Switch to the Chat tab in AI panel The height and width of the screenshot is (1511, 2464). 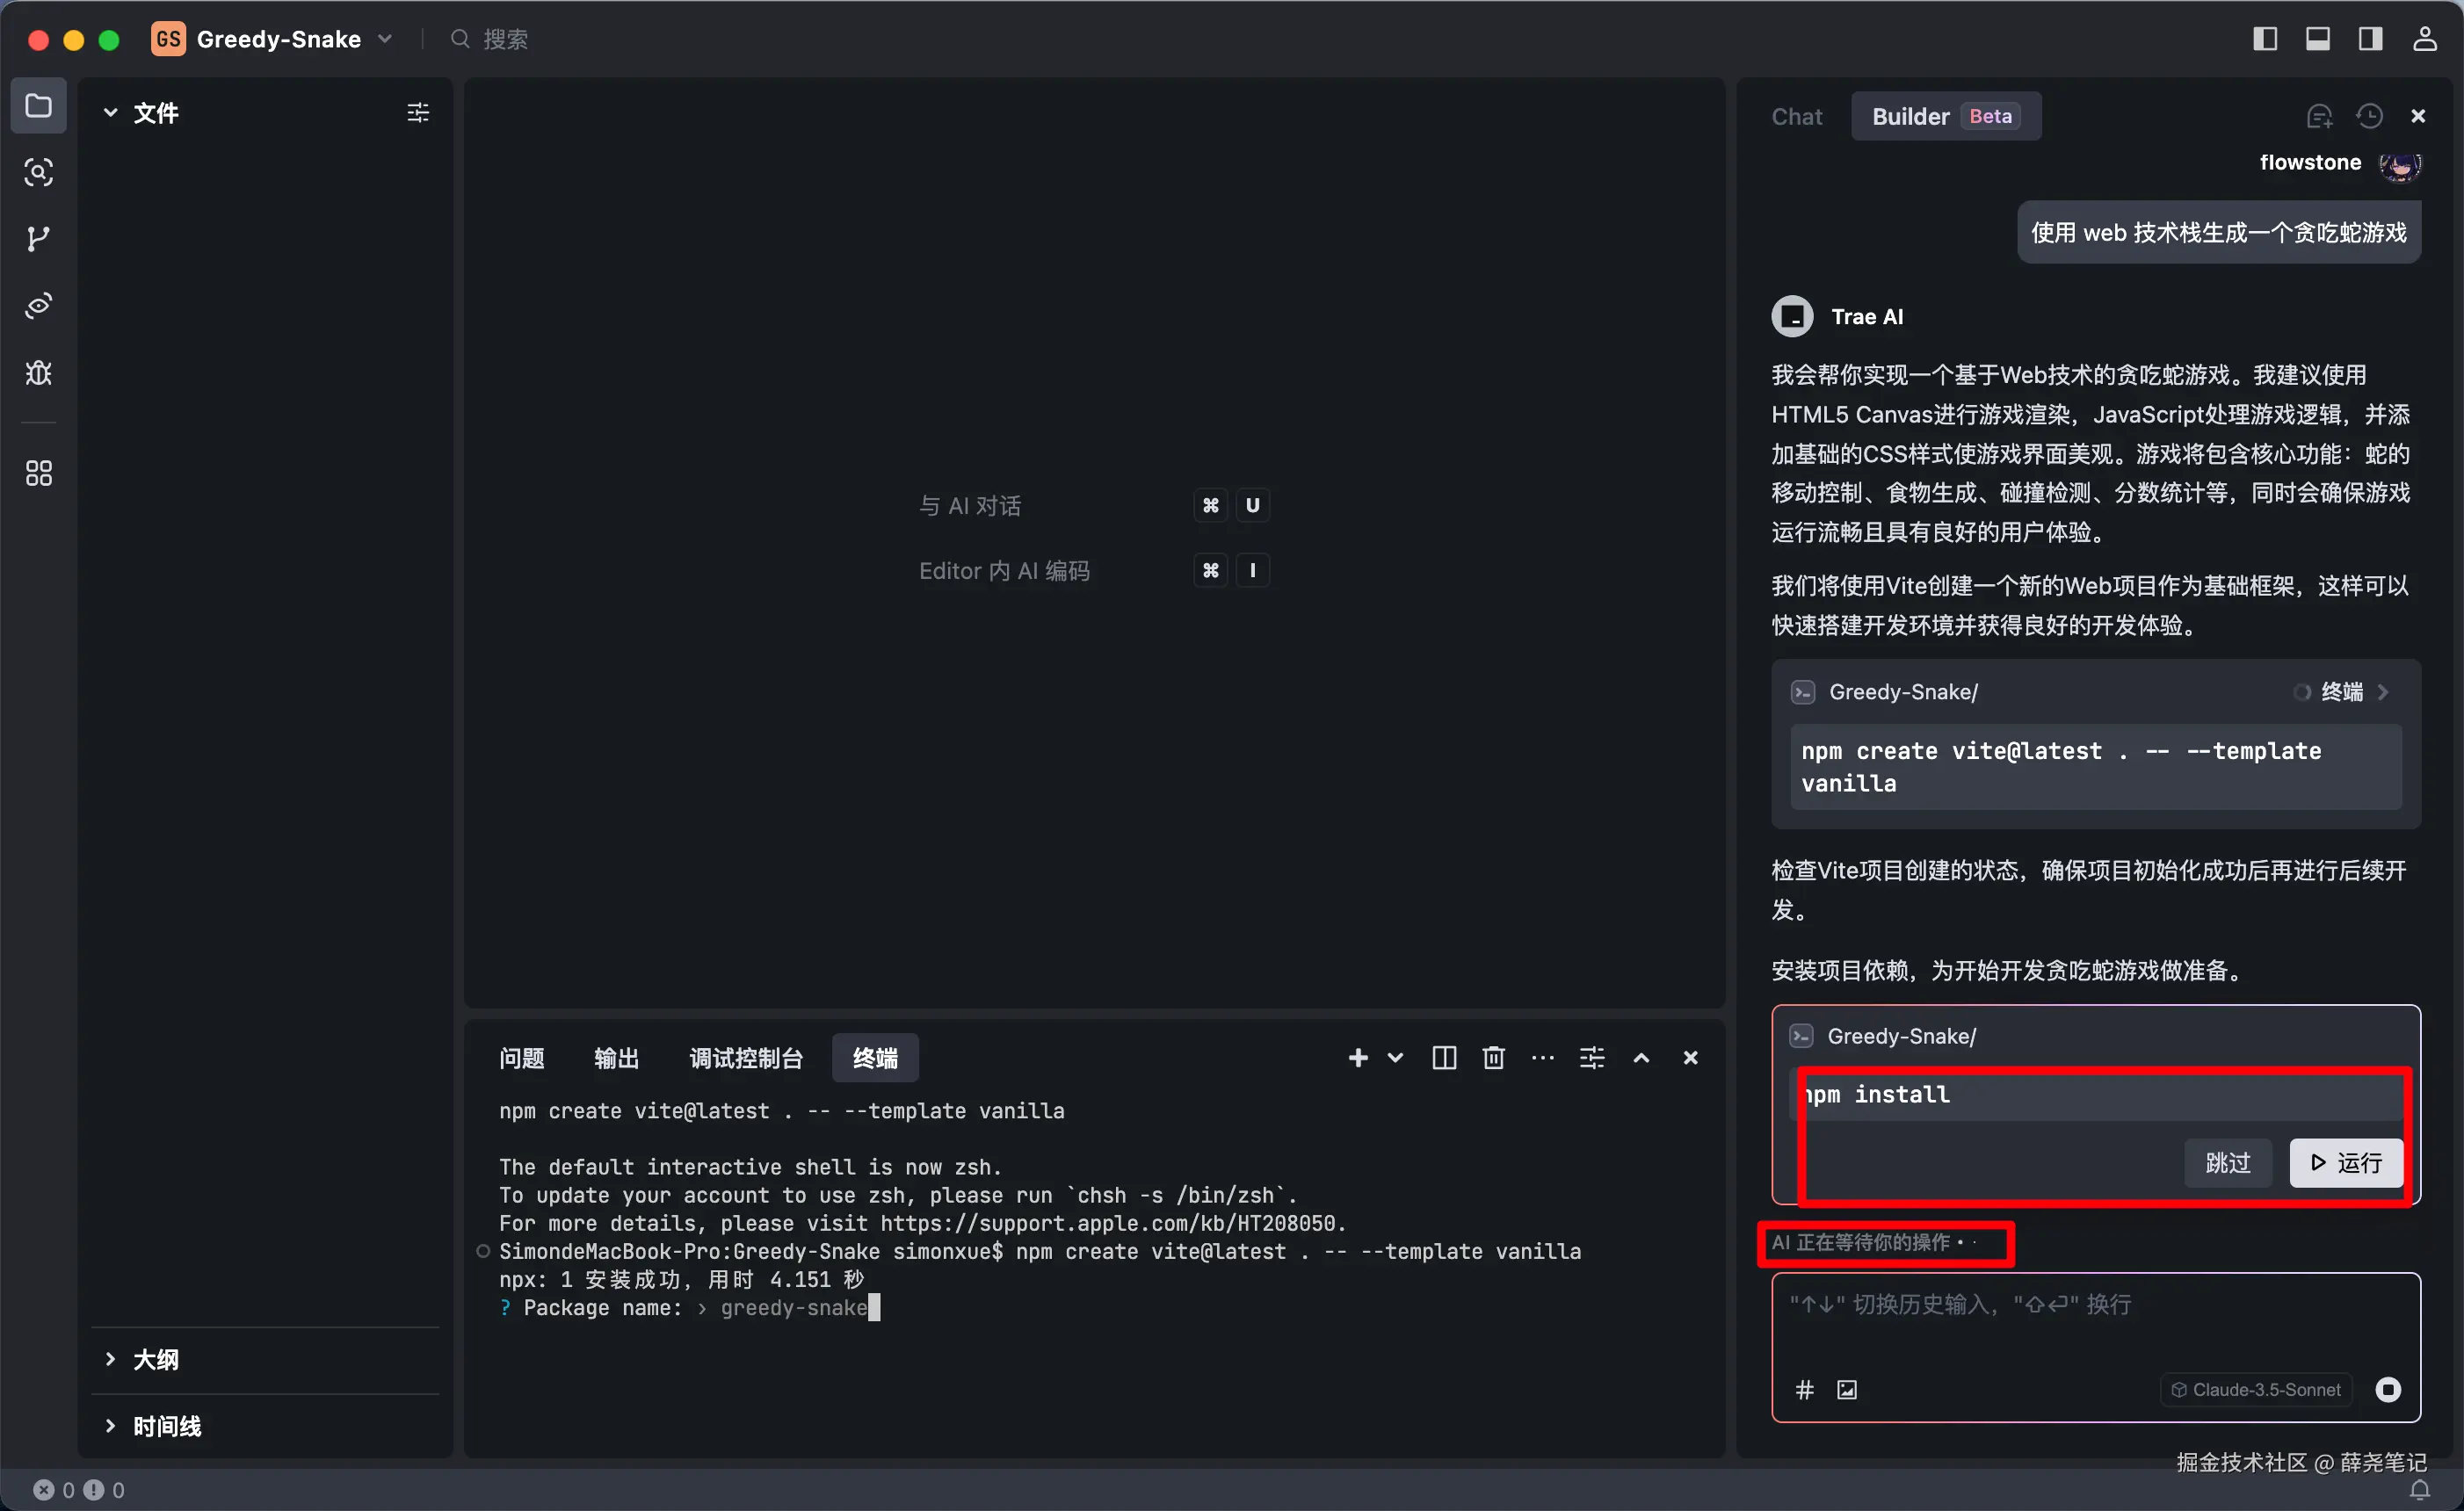click(1796, 116)
